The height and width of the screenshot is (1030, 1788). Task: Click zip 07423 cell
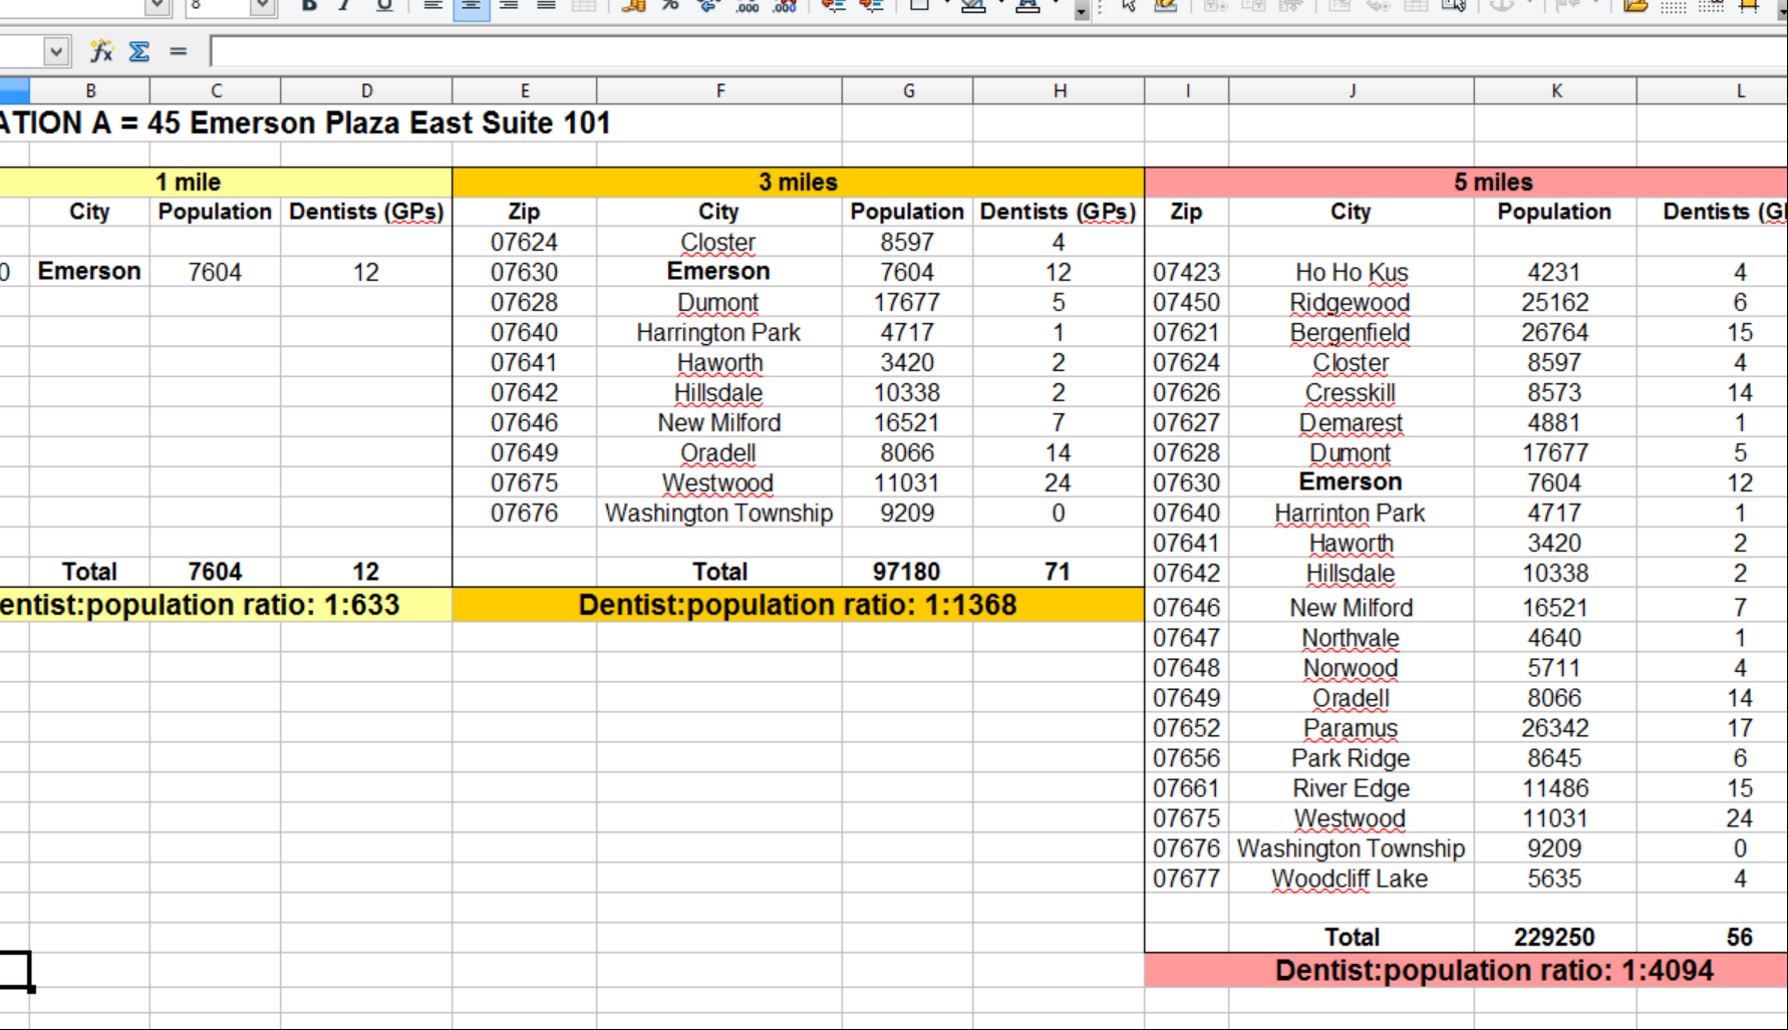(1187, 272)
